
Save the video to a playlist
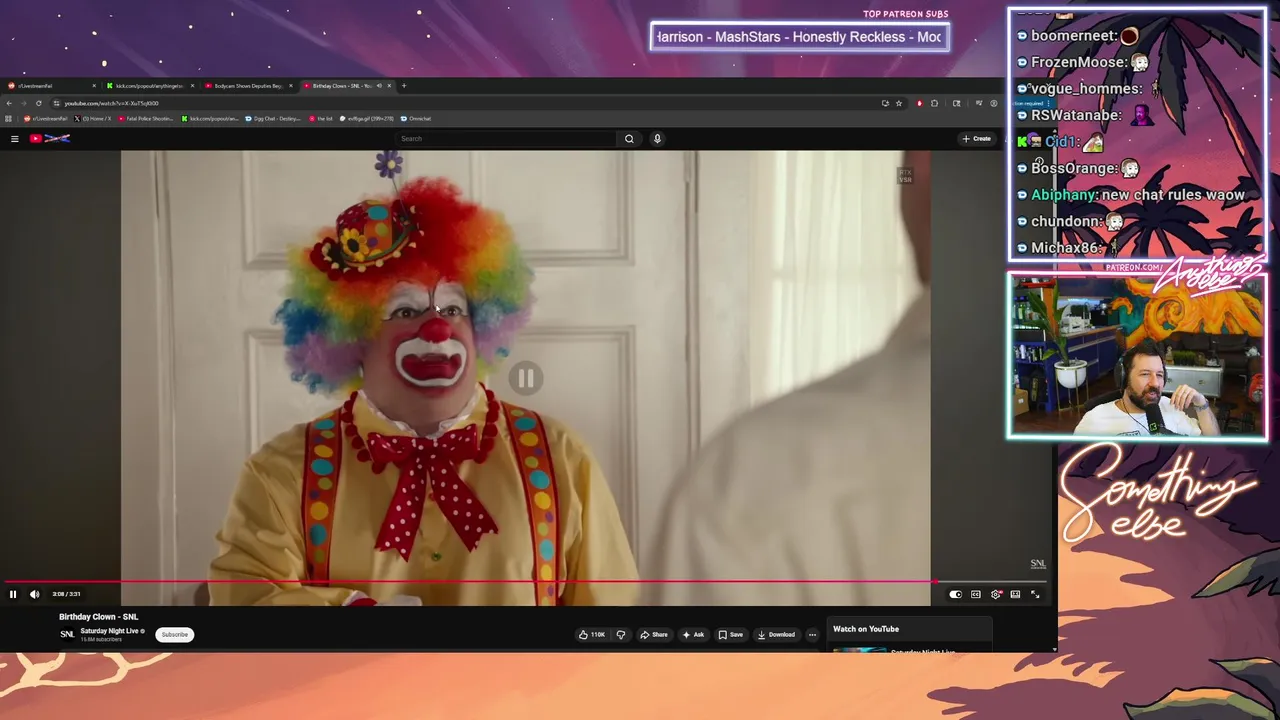pos(731,634)
